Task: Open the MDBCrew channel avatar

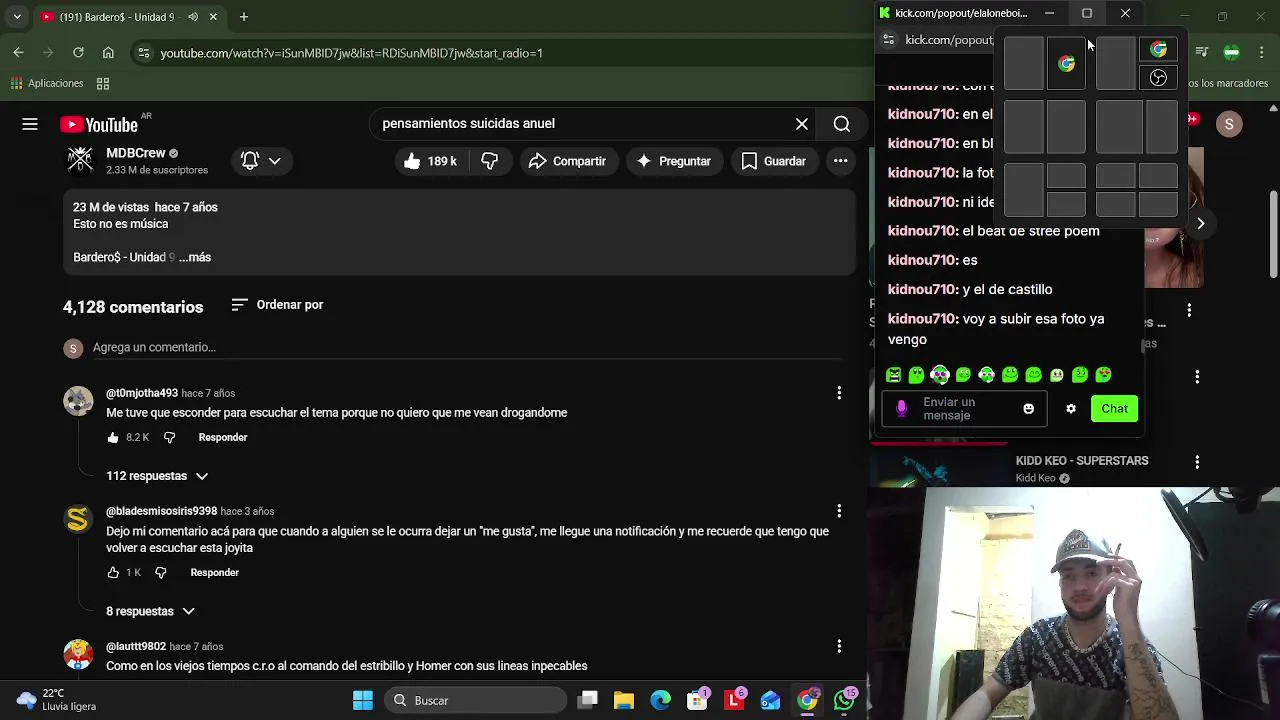Action: click(x=80, y=159)
